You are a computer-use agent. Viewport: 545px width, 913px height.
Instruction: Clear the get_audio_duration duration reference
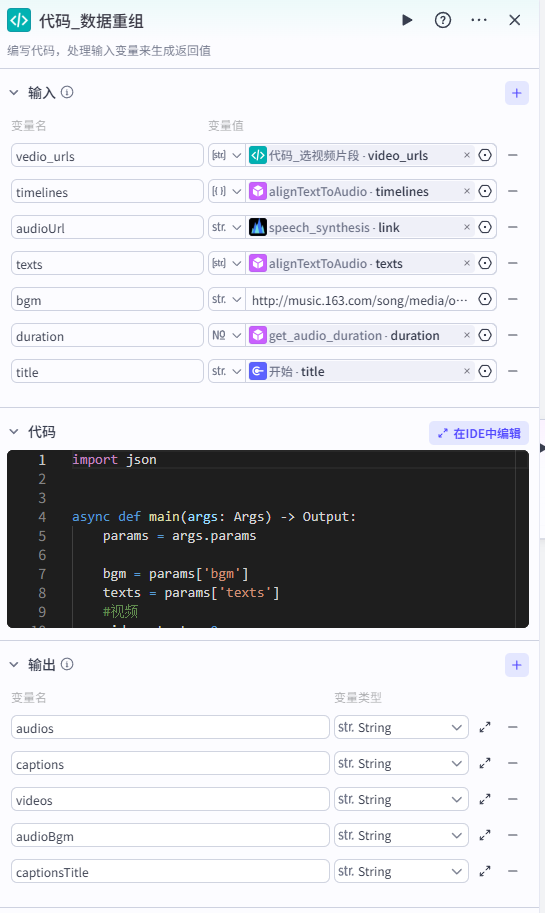(466, 335)
